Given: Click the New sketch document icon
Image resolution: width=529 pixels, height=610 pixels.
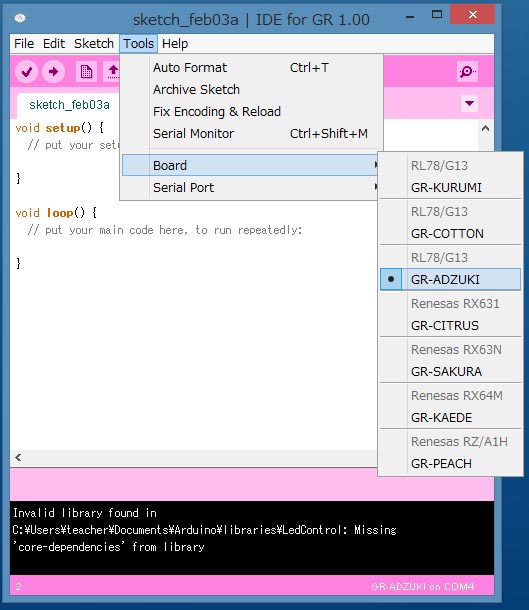Looking at the screenshot, I should pyautogui.click(x=86, y=72).
